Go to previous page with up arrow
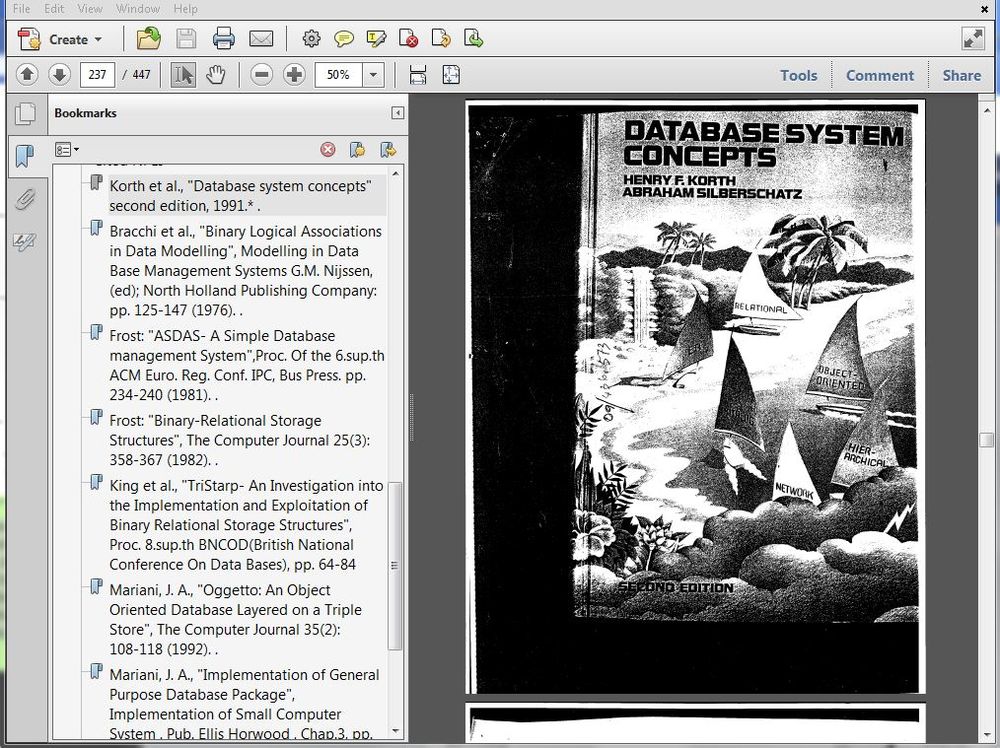This screenshot has height=748, width=1000. pos(27,75)
